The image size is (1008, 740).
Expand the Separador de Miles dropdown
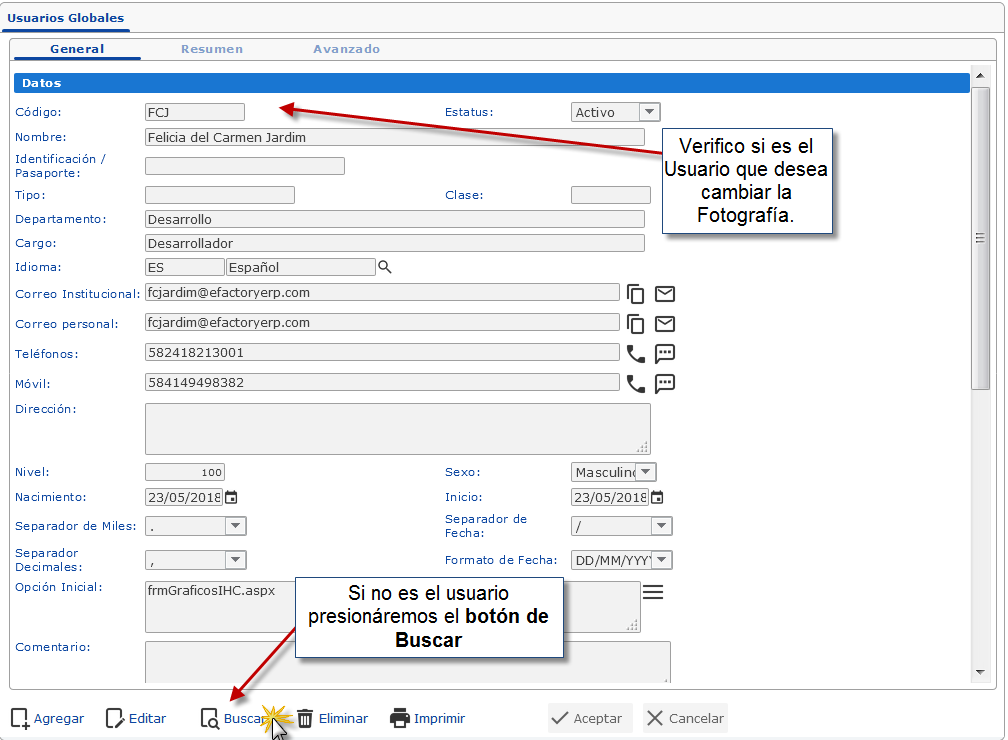point(235,526)
